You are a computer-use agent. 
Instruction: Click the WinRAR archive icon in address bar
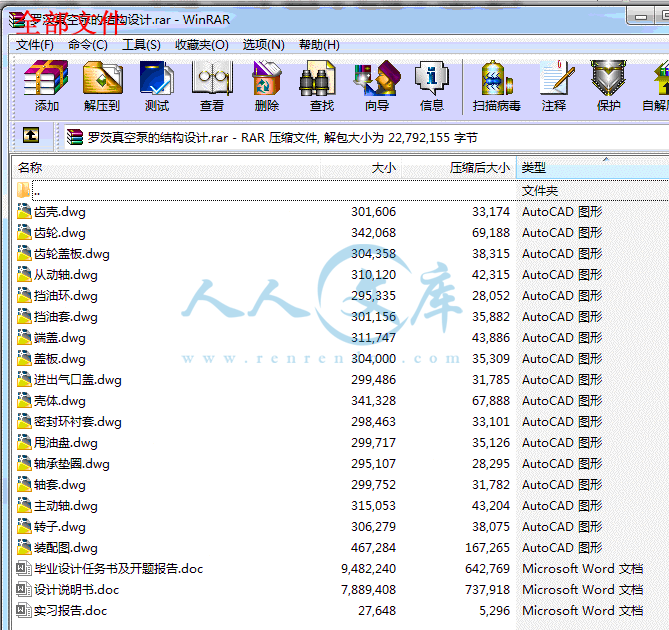point(75,137)
